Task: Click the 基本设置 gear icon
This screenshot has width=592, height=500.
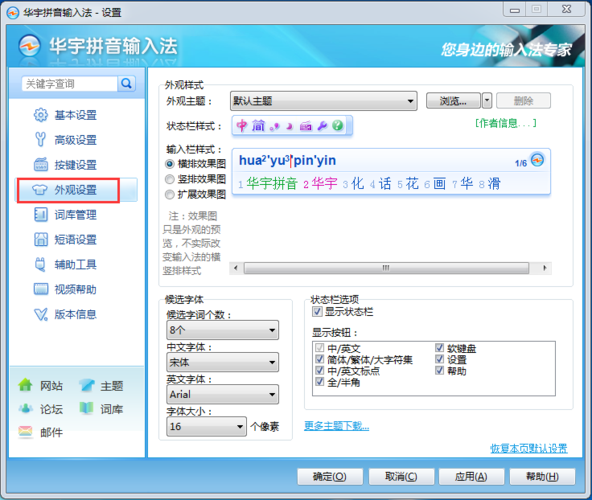Action: (x=40, y=115)
